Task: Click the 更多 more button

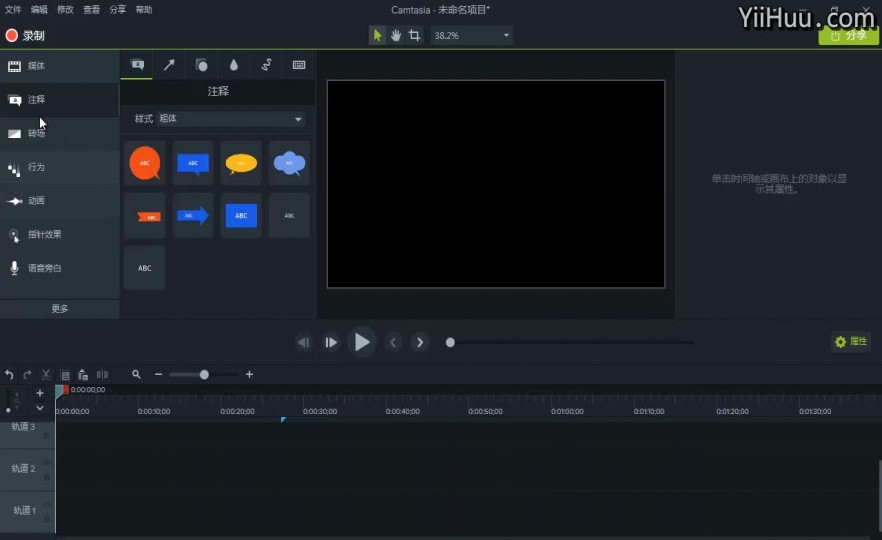Action: point(60,309)
